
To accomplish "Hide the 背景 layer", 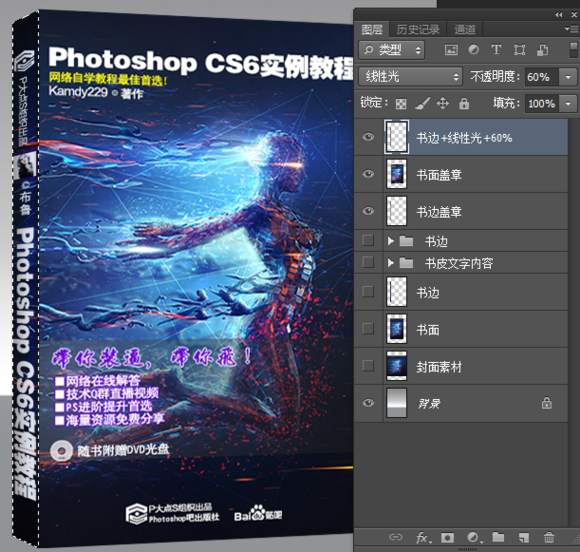I will coord(368,403).
